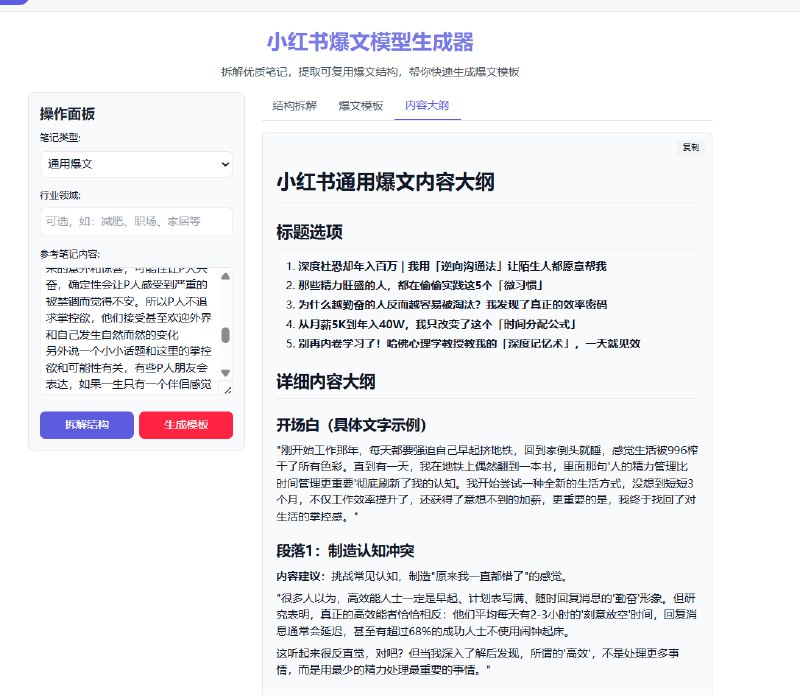Screen dimensions: 800x695
Task: Click the heading 小红书通用爆文内容大纲
Action: (386, 182)
